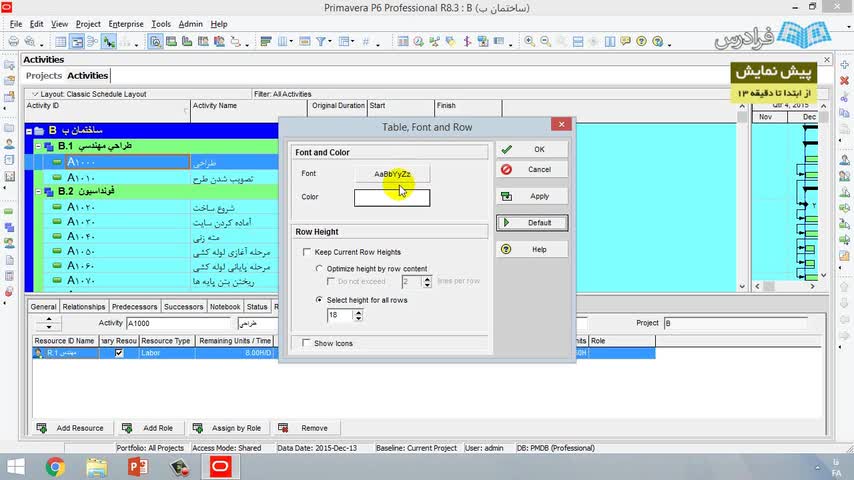Toggle the Gantt Chart view icon

(77, 41)
